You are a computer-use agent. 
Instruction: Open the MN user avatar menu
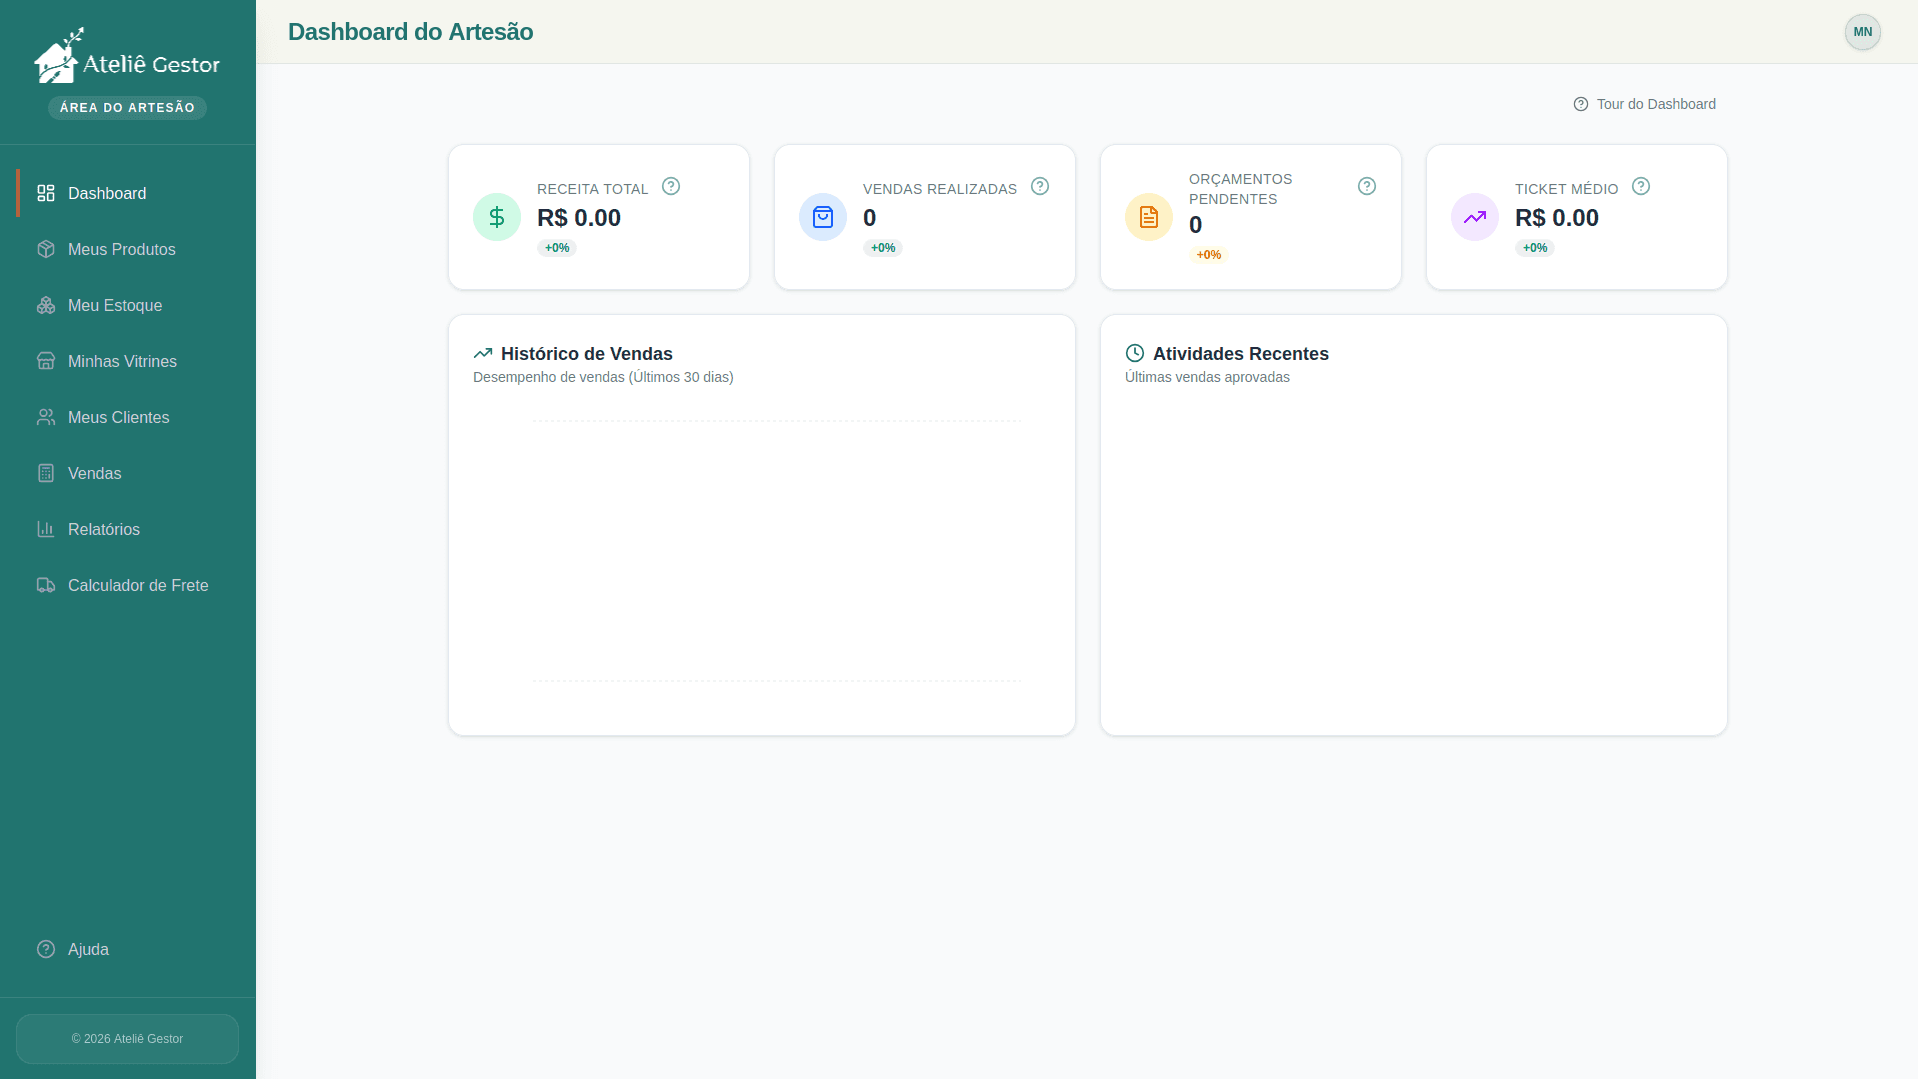[1861, 32]
